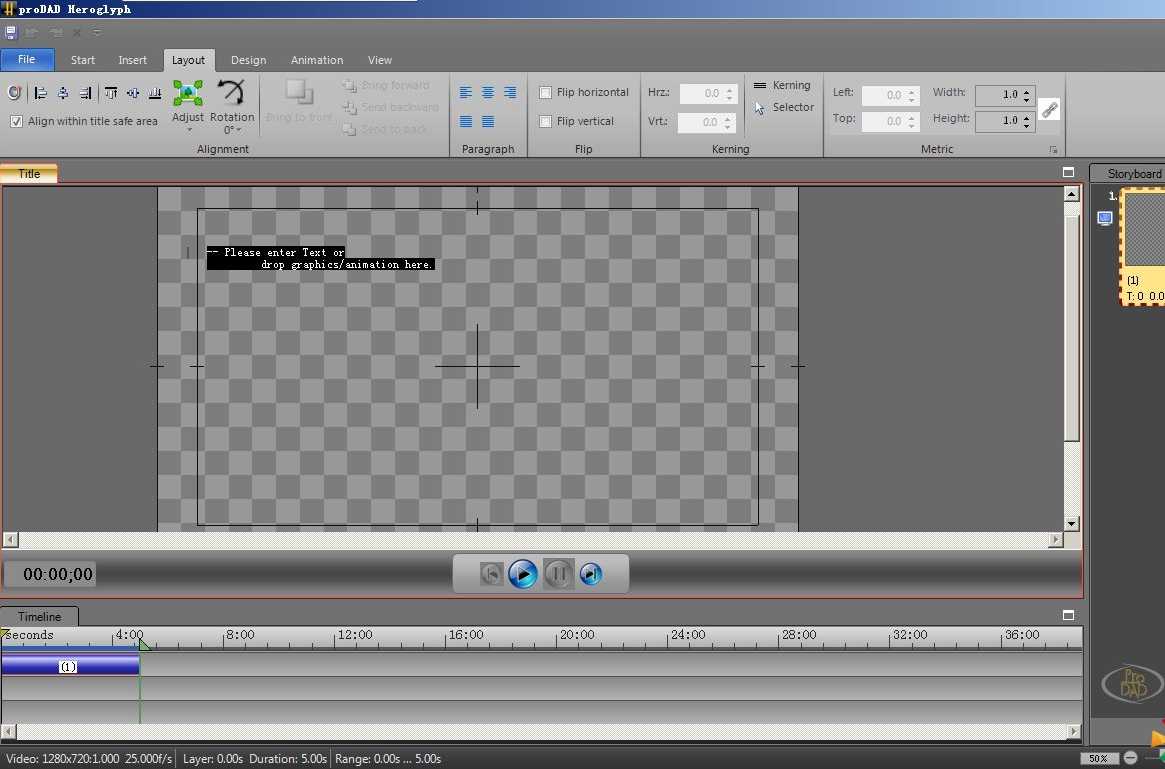The width and height of the screenshot is (1165, 769).
Task: Select the Storyboard tab
Action: 1128,173
